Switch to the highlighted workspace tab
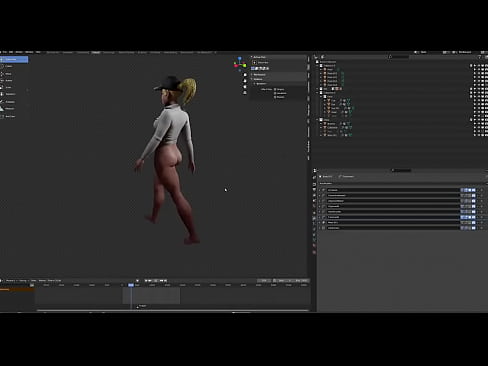Screen dimensions: 488x366 coord(96,52)
